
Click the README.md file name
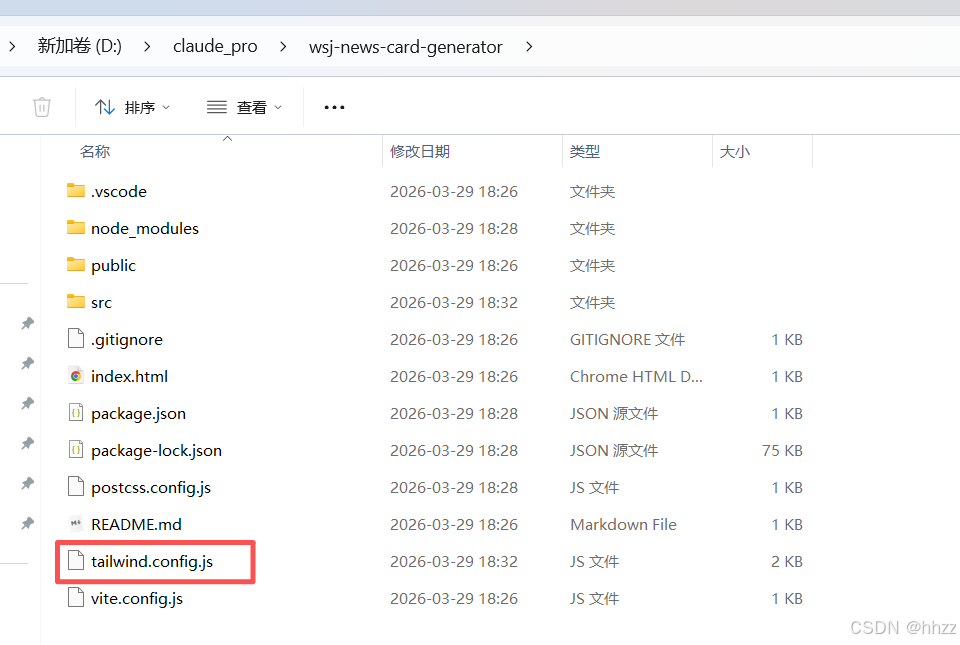tap(136, 524)
